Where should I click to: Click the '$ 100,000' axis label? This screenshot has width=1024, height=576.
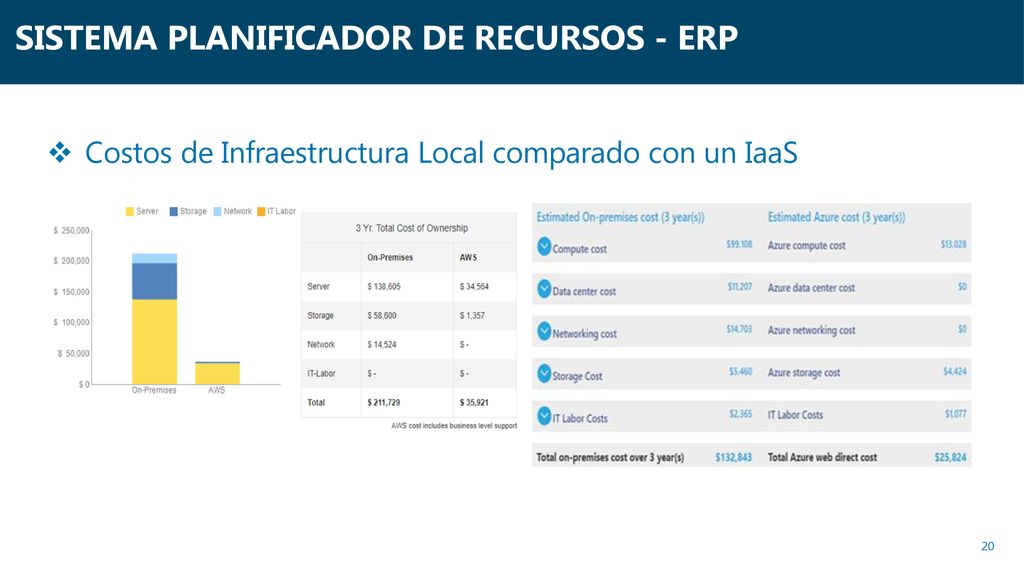tap(71, 322)
